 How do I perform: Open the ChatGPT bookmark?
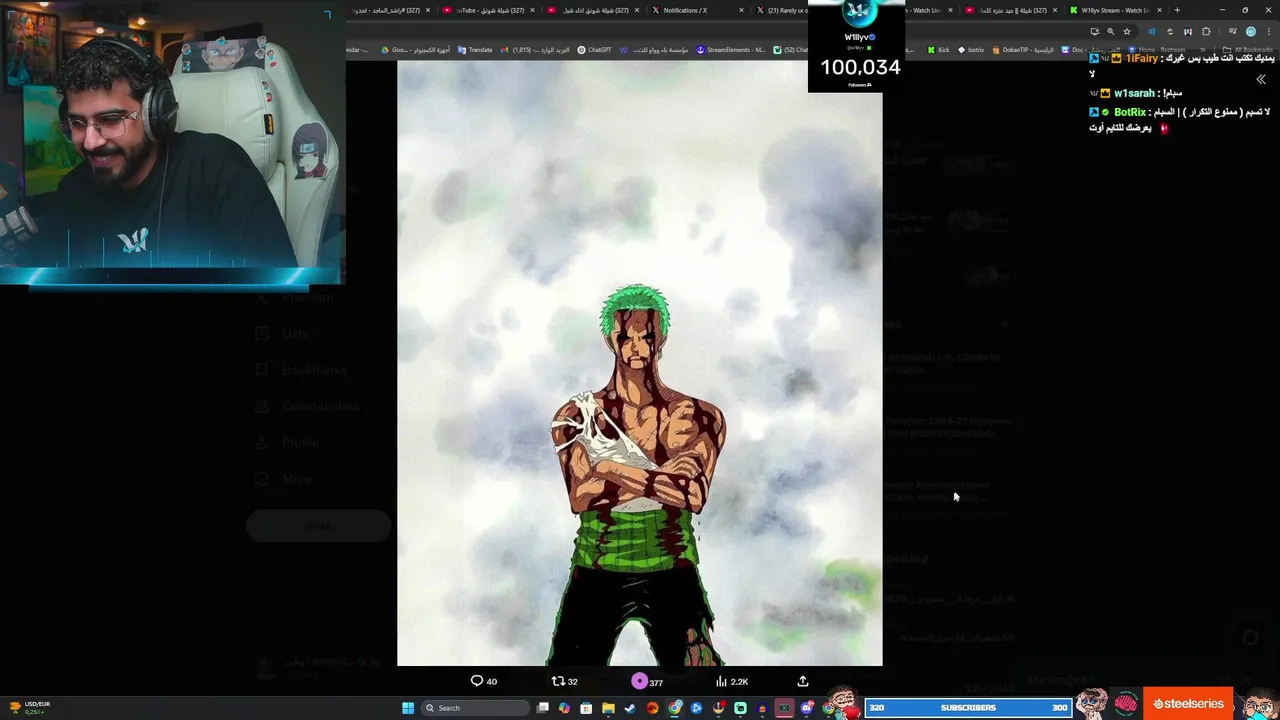594,49
